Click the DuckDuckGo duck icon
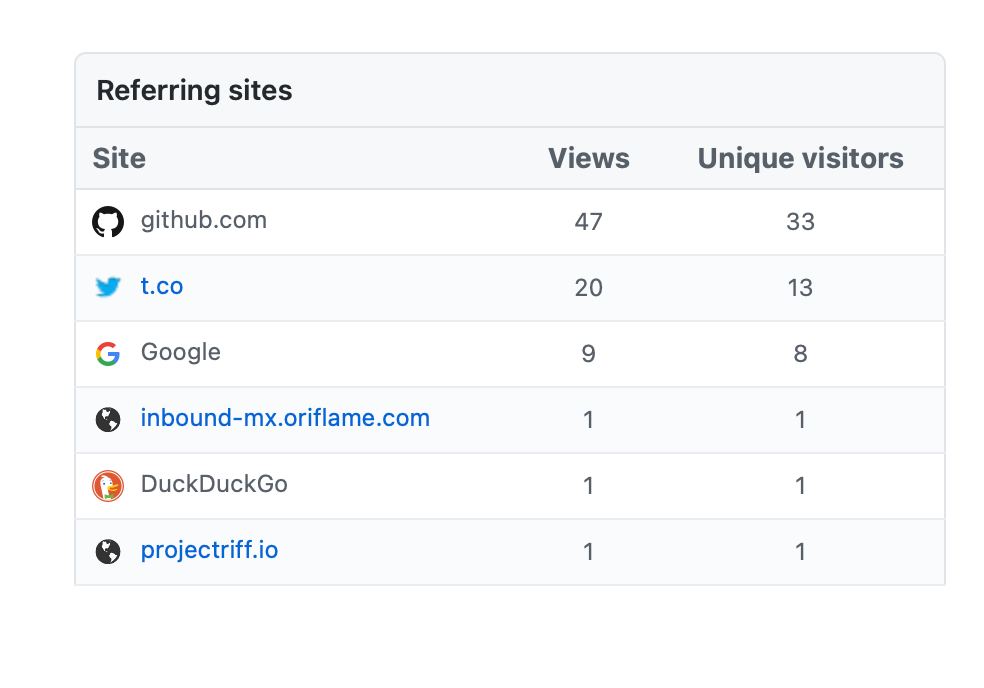 click(x=108, y=485)
